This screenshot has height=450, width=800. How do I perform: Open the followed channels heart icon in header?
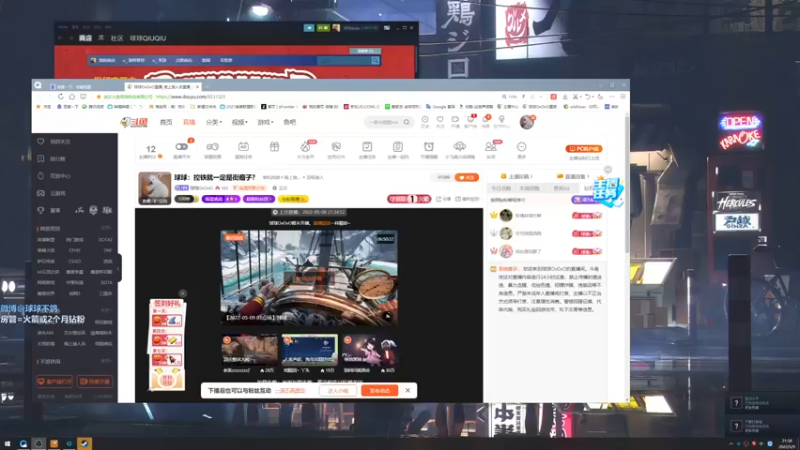click(440, 119)
